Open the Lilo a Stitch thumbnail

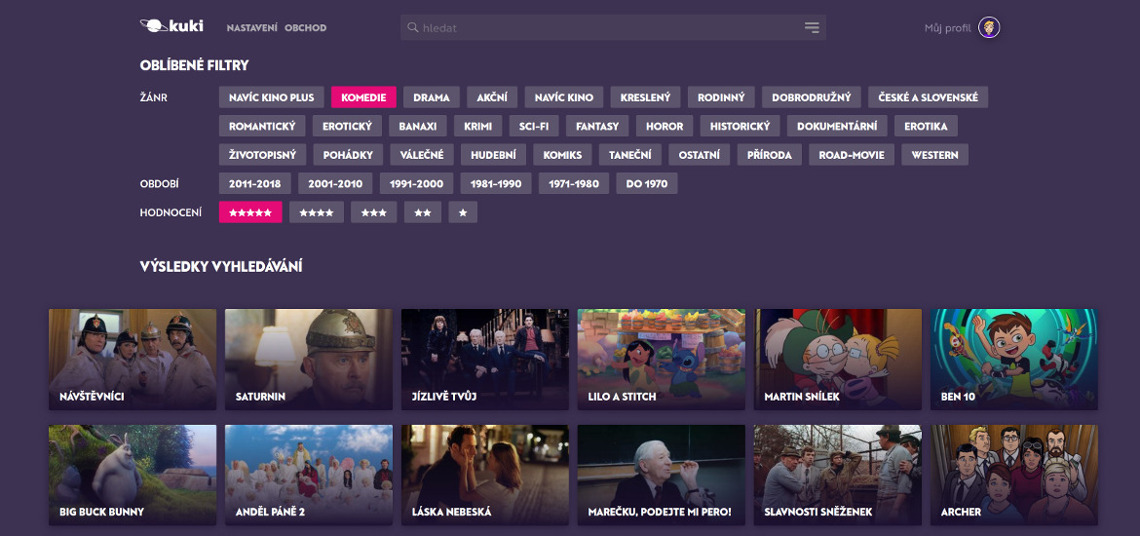(662, 359)
